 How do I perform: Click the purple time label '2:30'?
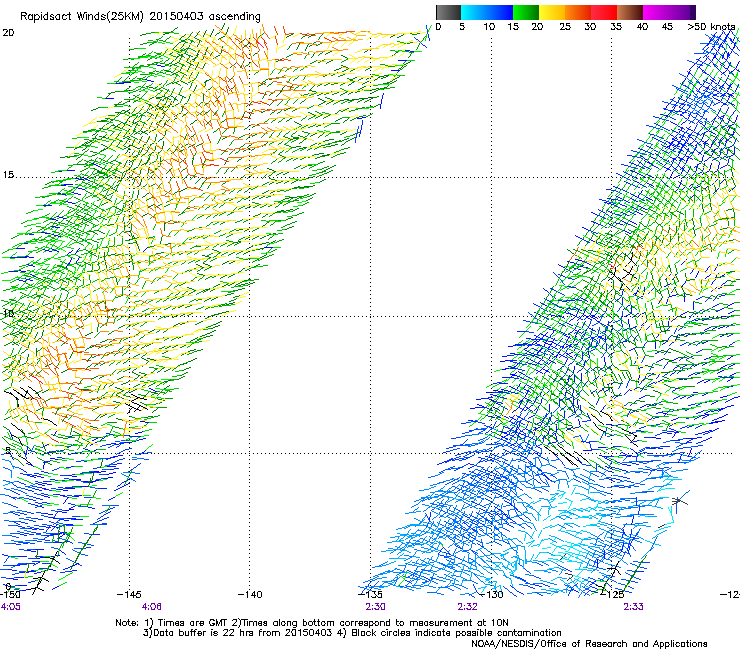click(x=375, y=607)
